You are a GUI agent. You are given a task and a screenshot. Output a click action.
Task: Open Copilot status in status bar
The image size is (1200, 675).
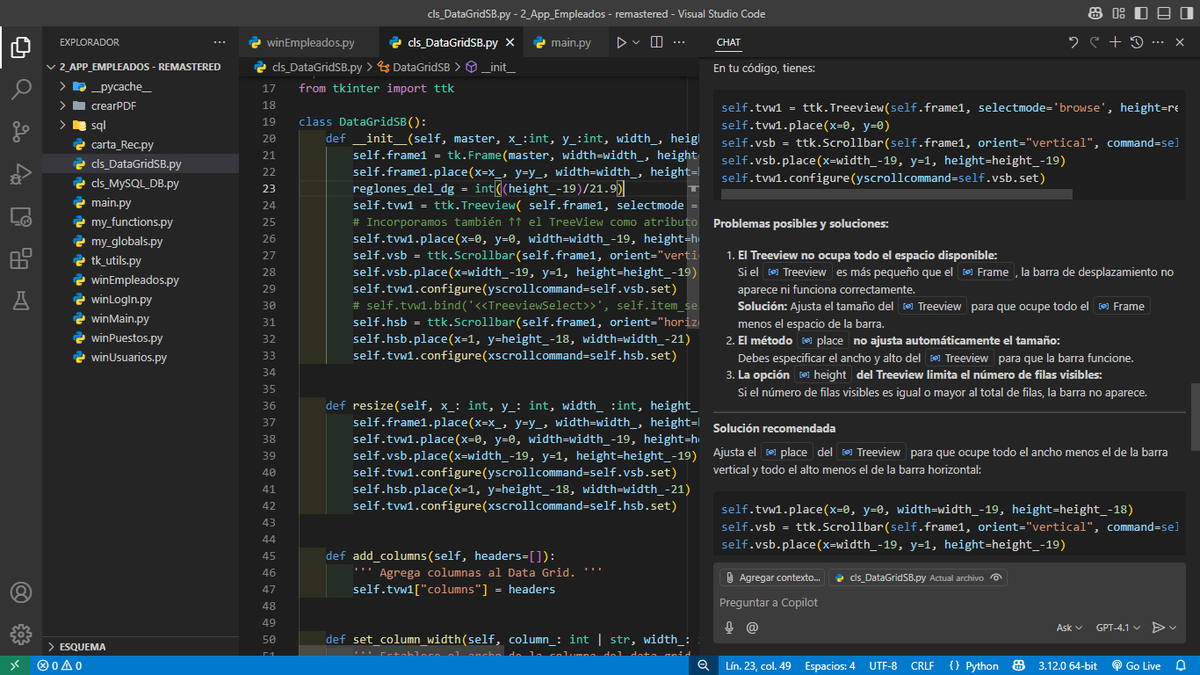click(1019, 665)
